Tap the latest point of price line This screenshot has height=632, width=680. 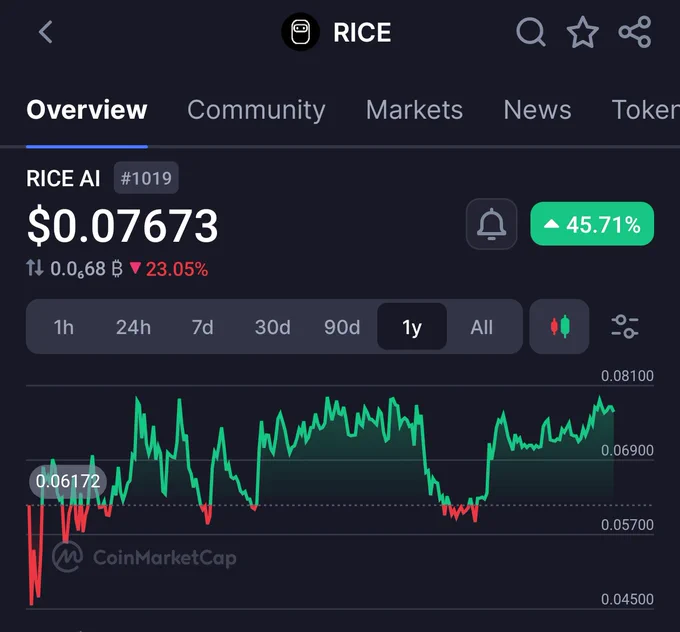(613, 410)
